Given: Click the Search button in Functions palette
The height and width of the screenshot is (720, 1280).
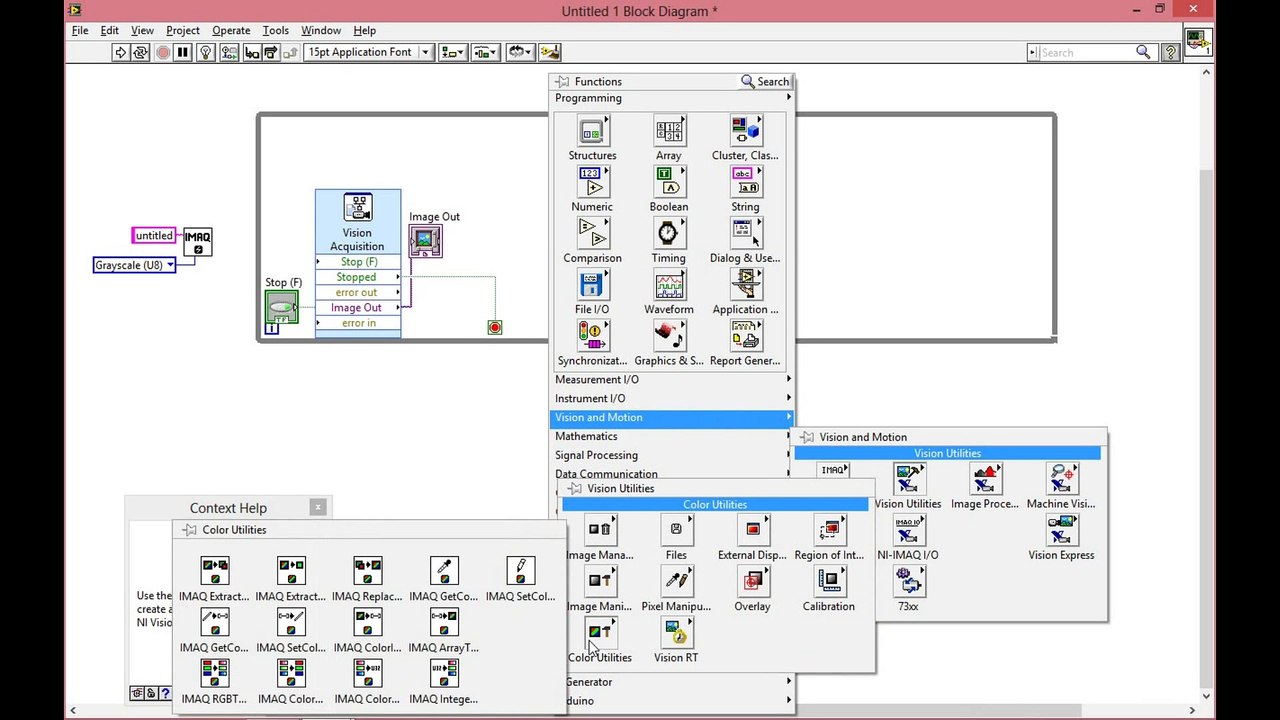Looking at the screenshot, I should (x=765, y=81).
